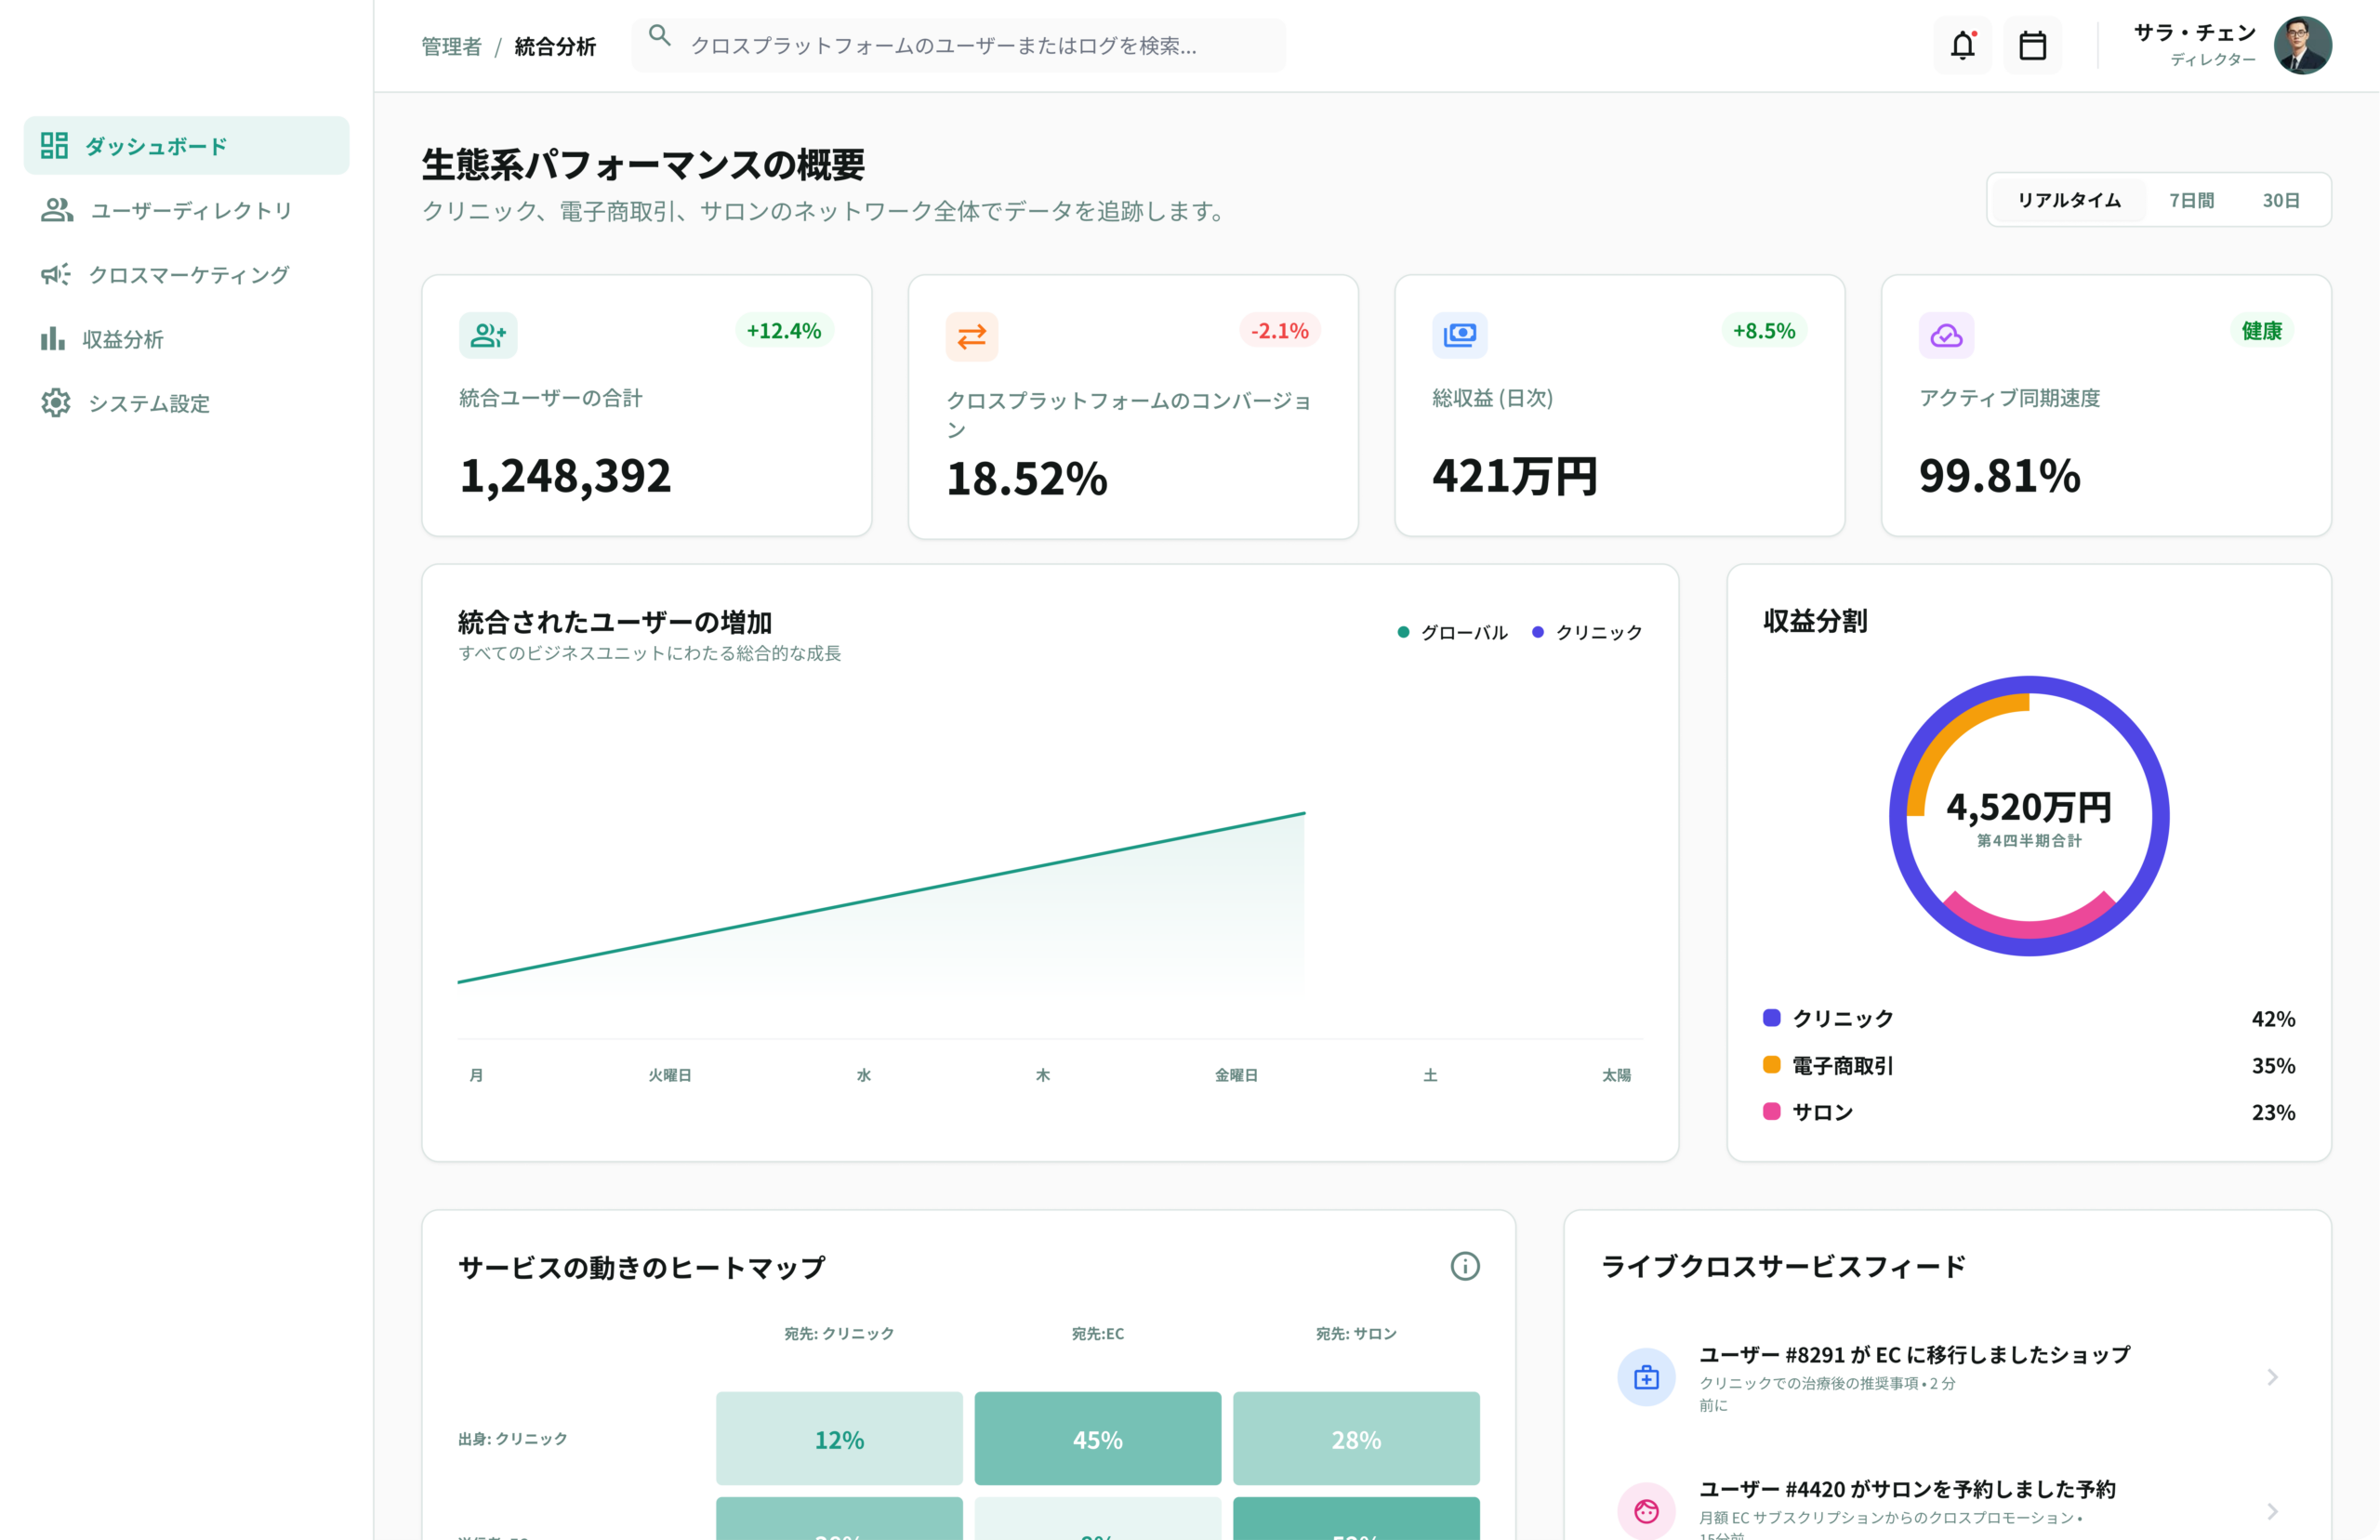Click the 28% heatmap cell
The image size is (2380, 1540).
tap(1356, 1438)
